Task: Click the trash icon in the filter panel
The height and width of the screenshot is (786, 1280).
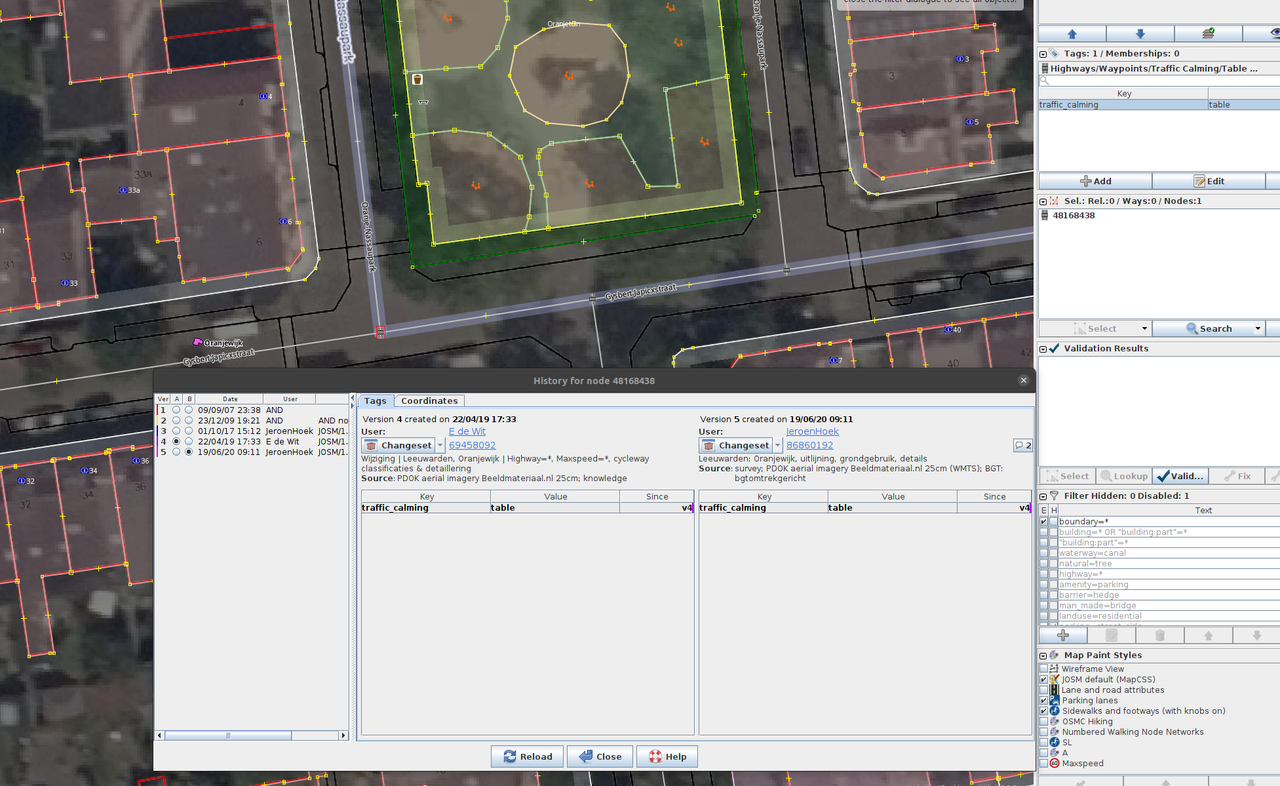Action: pyautogui.click(x=1159, y=636)
